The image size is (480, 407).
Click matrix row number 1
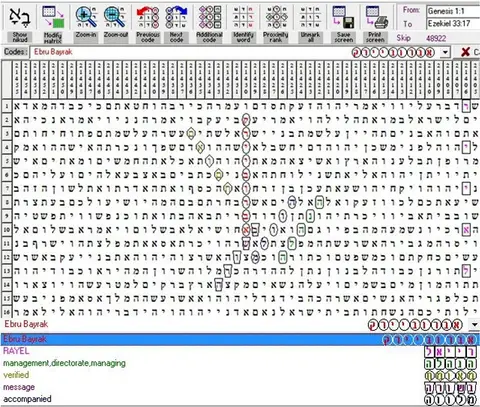tap(7, 106)
